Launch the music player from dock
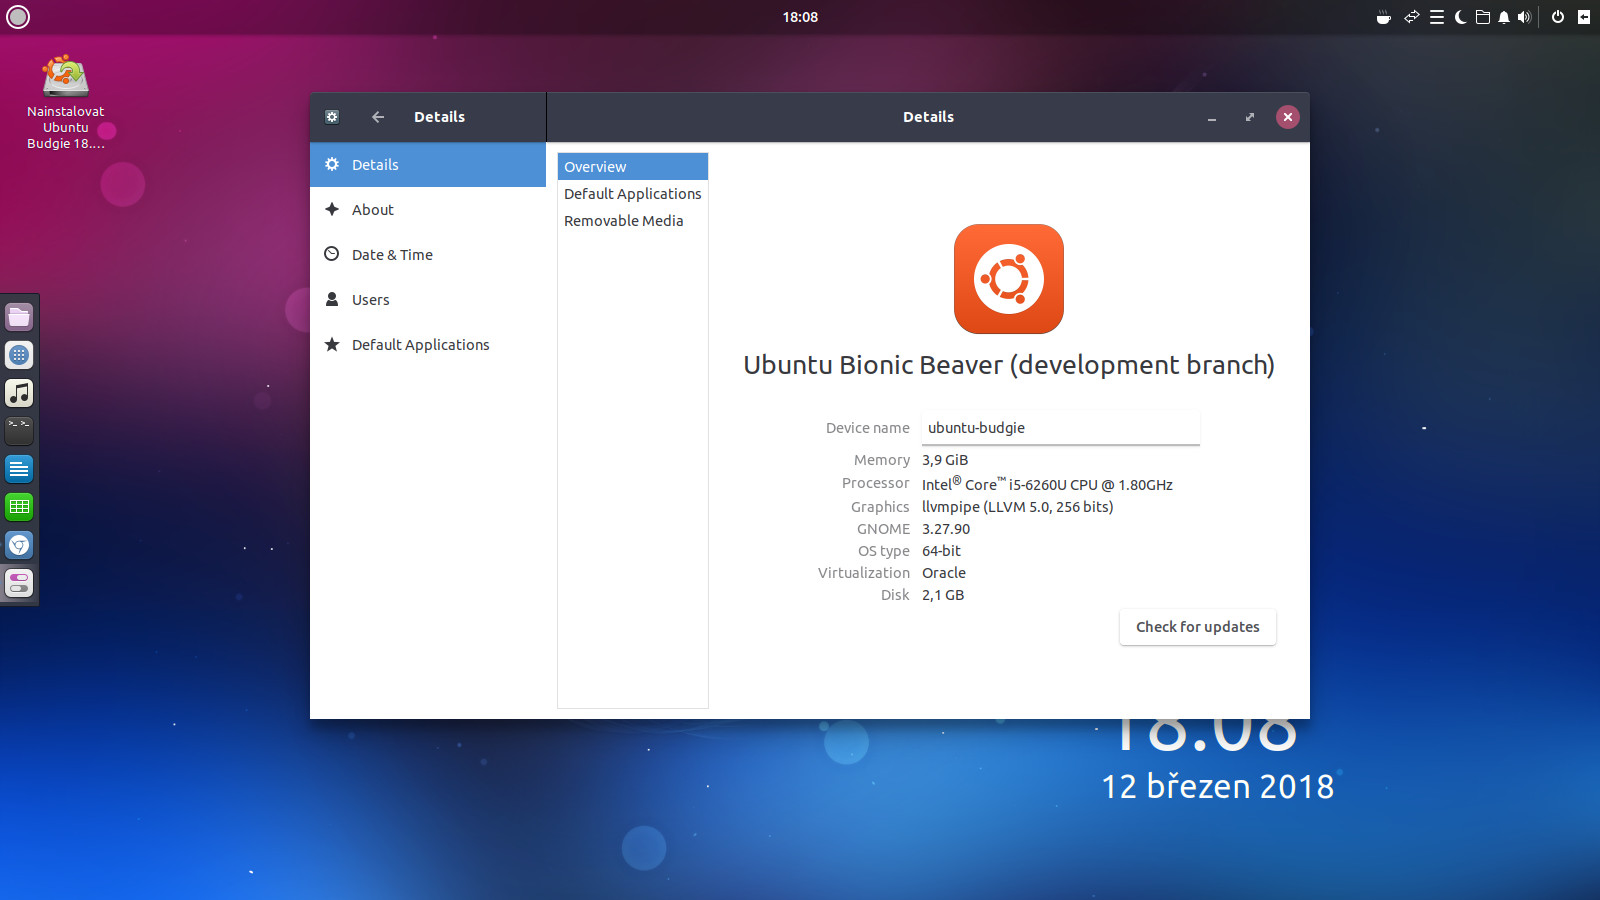 [19, 393]
